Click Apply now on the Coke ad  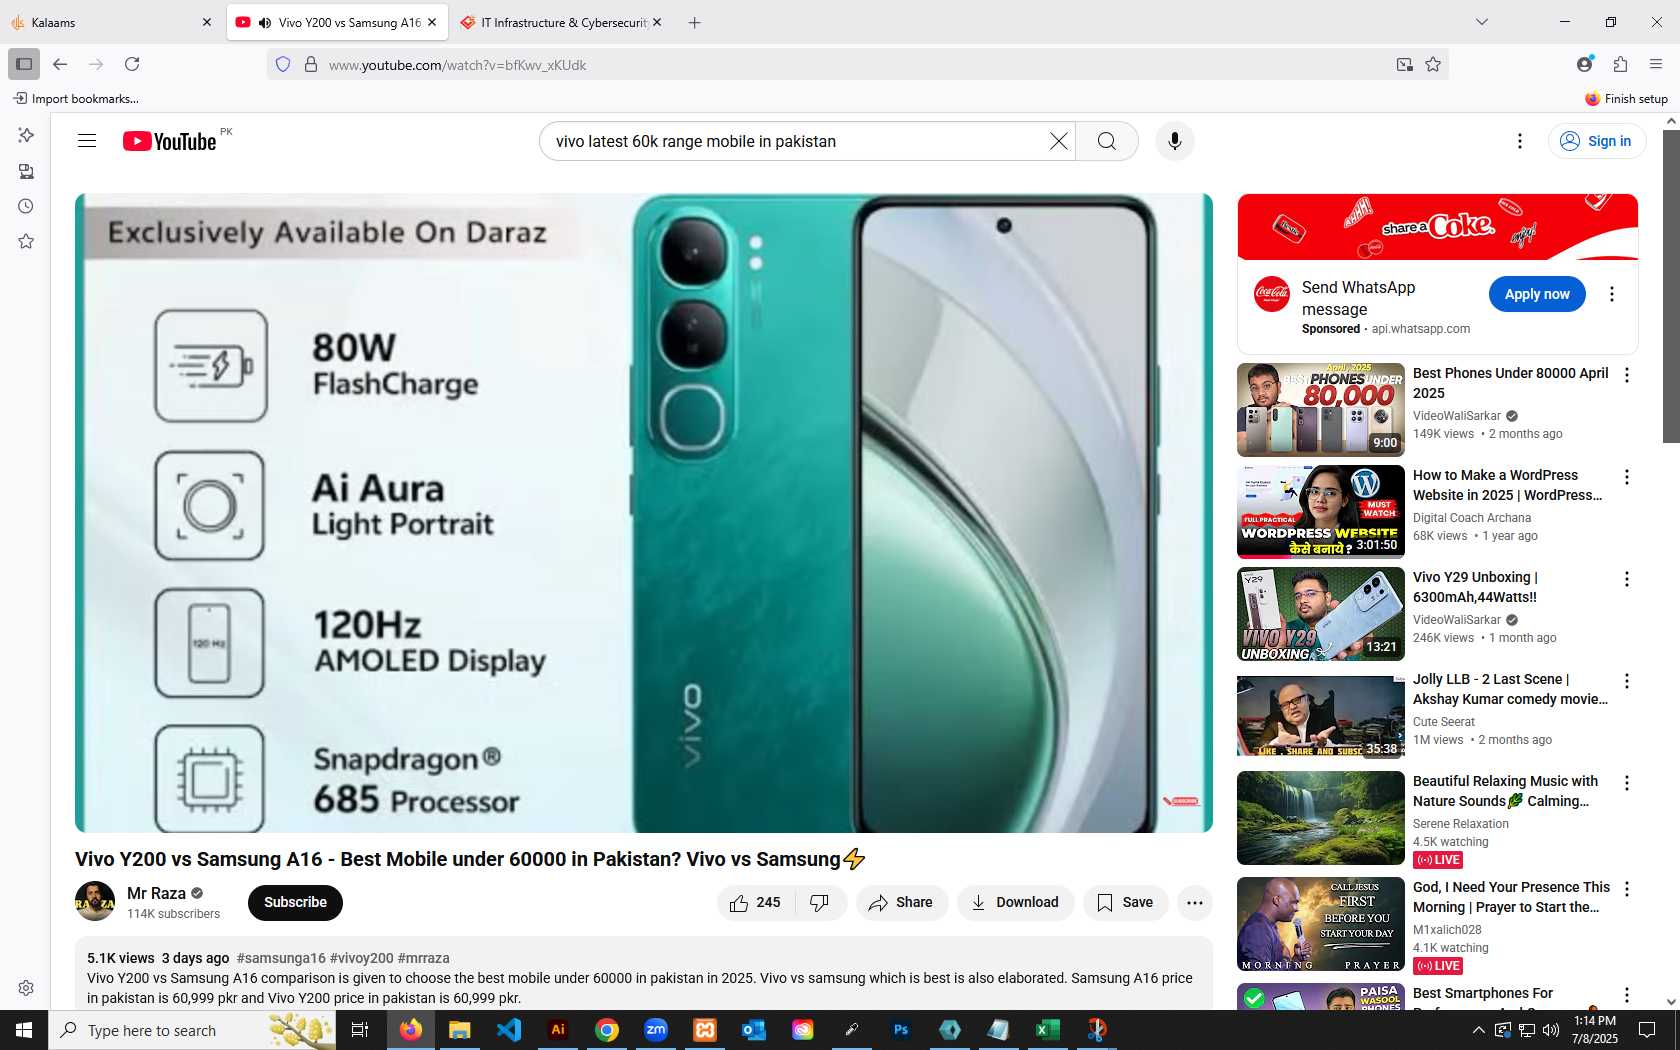point(1537,294)
